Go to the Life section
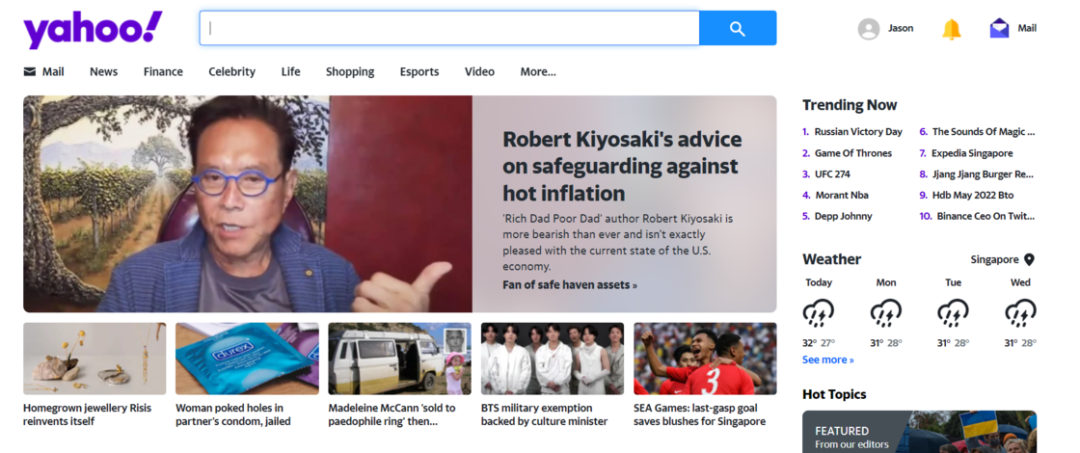This screenshot has height=453, width=1080. pos(291,72)
